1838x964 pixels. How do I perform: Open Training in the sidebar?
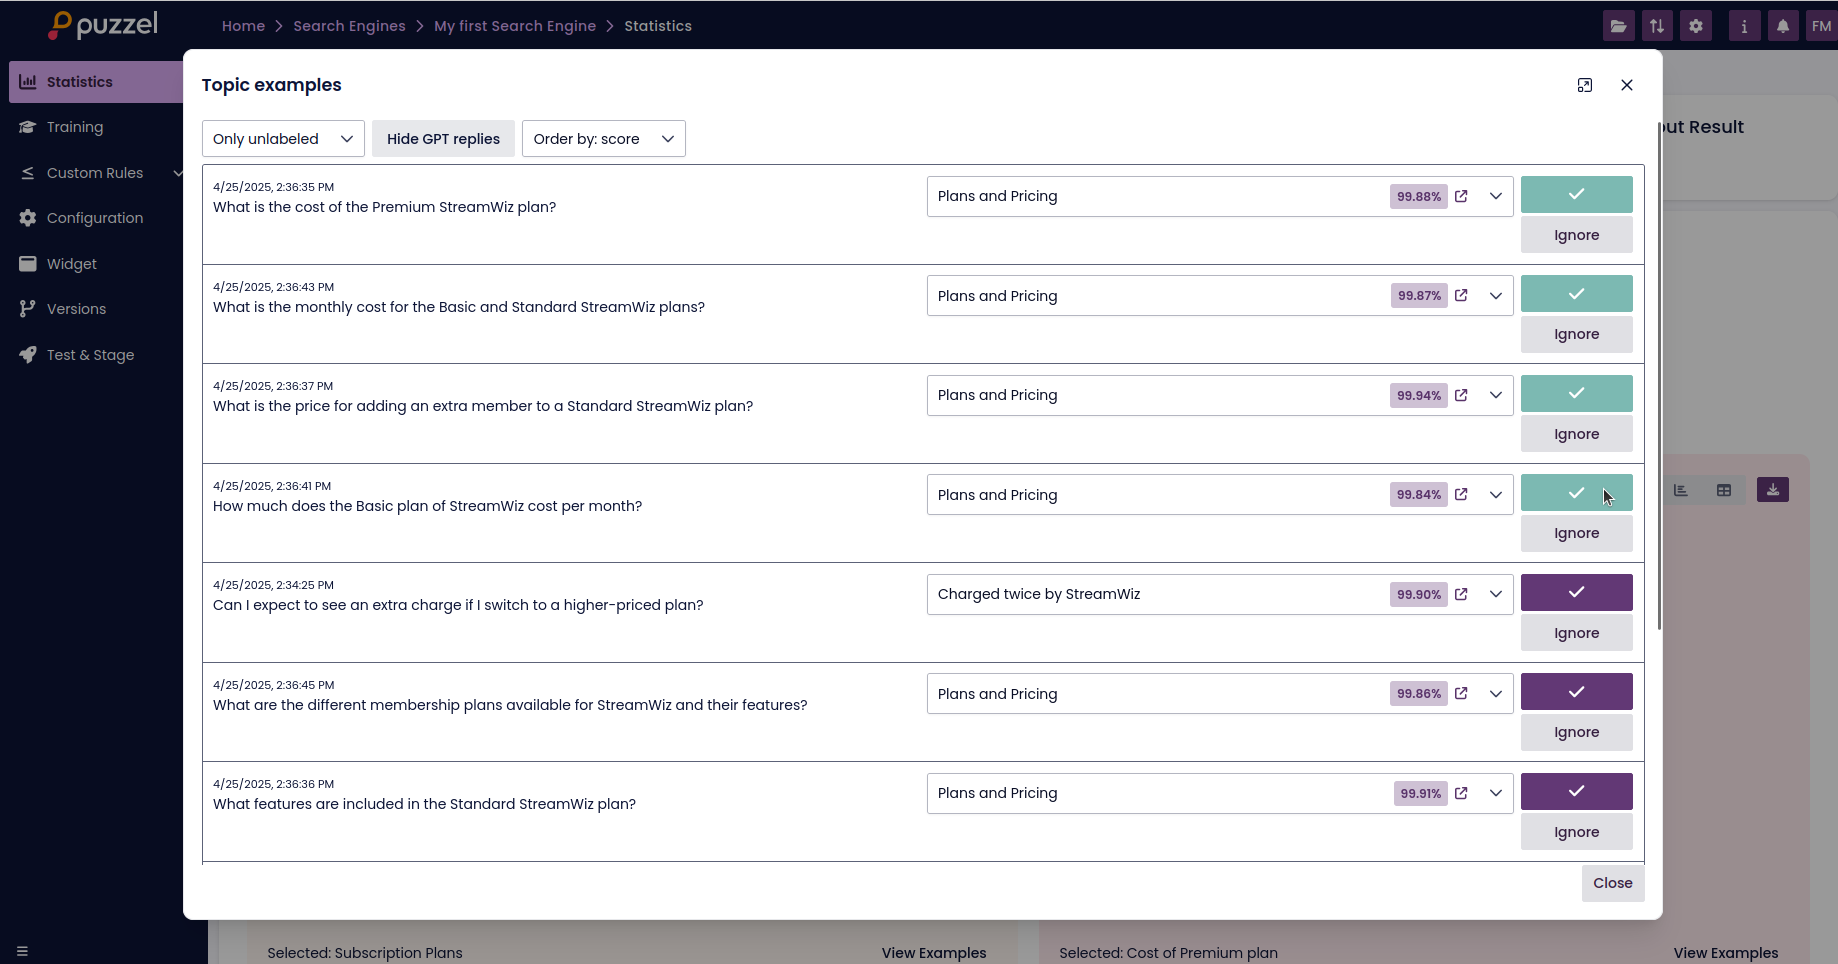75,127
